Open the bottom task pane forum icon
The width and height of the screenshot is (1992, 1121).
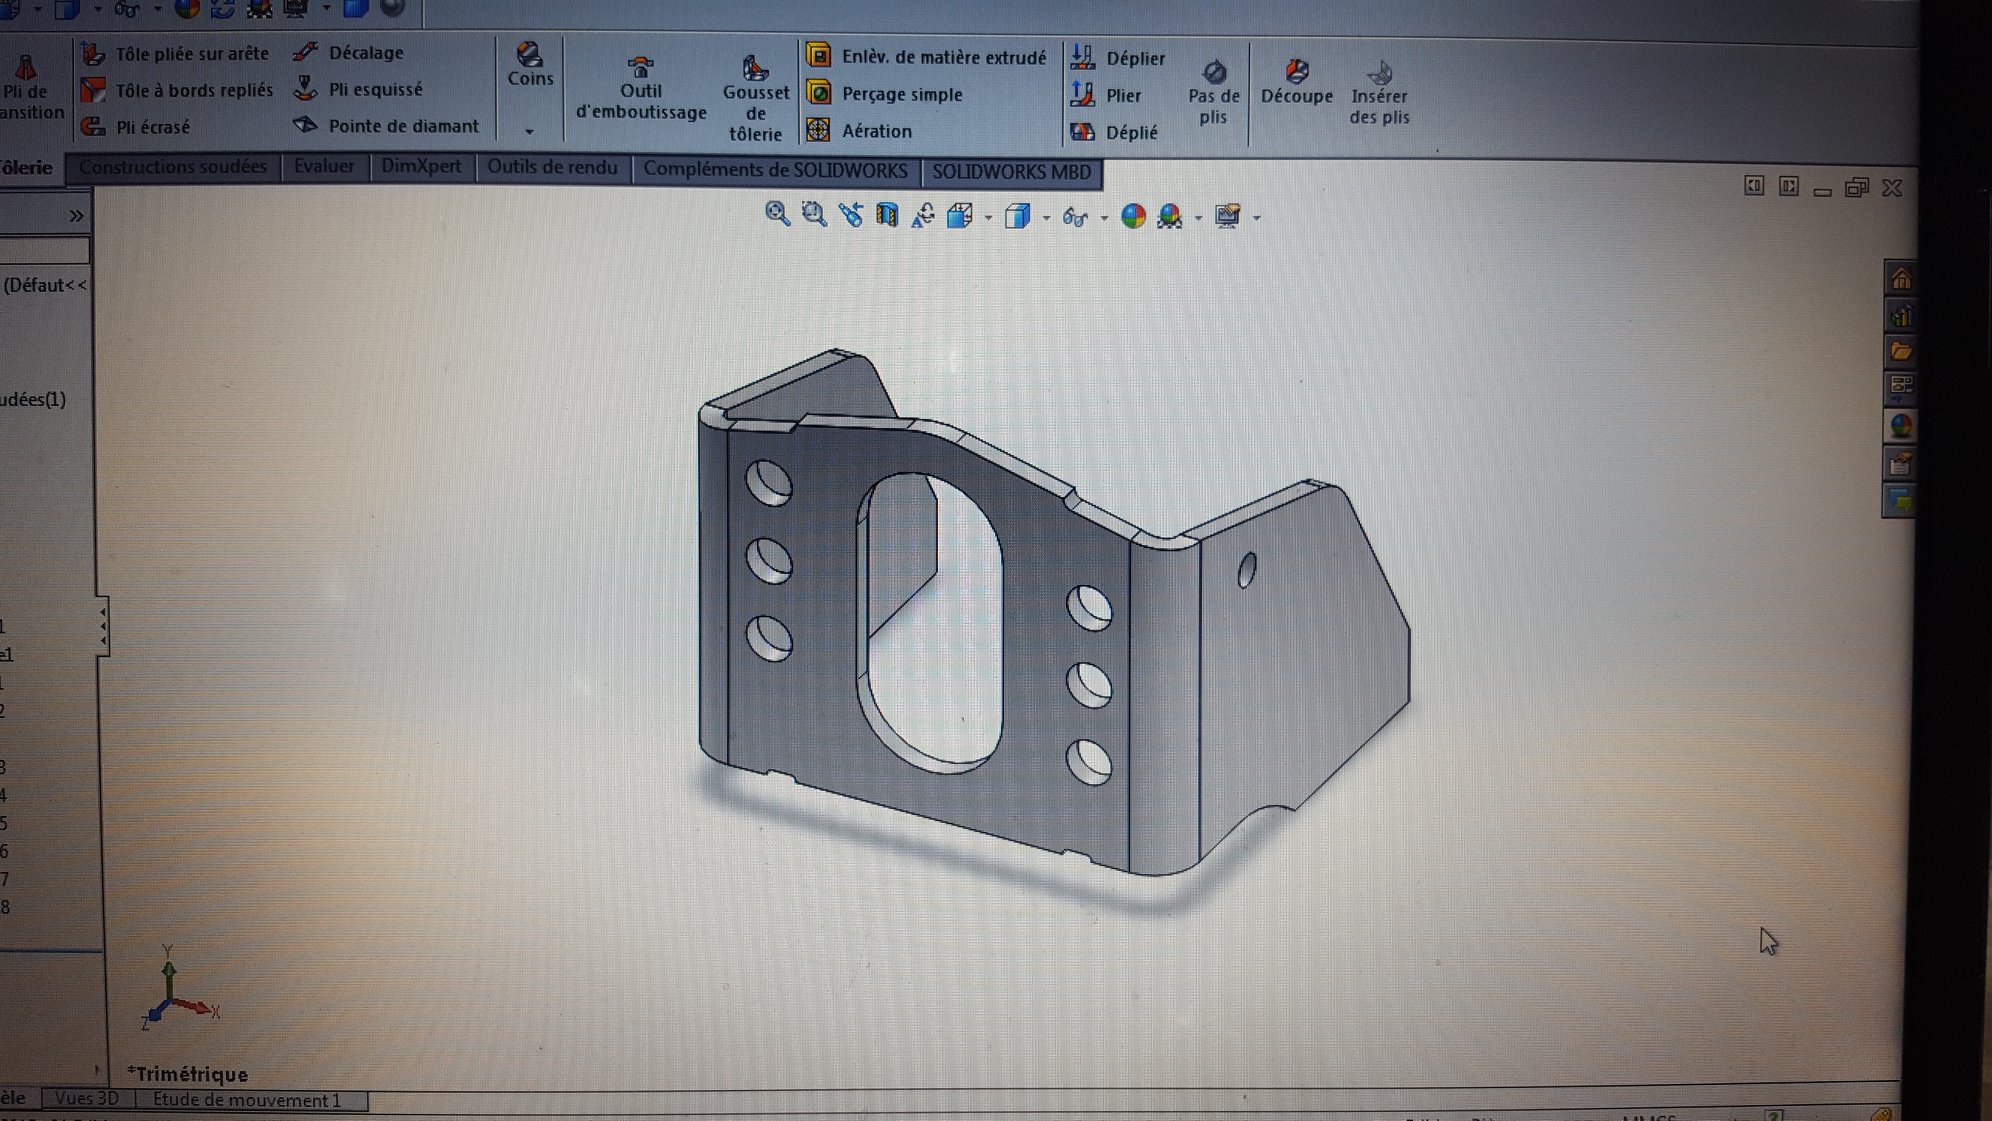1900,500
